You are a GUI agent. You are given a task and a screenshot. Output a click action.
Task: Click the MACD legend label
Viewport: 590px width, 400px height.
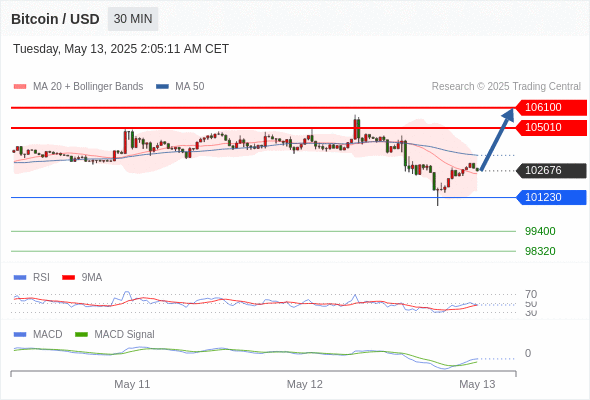(x=47, y=334)
